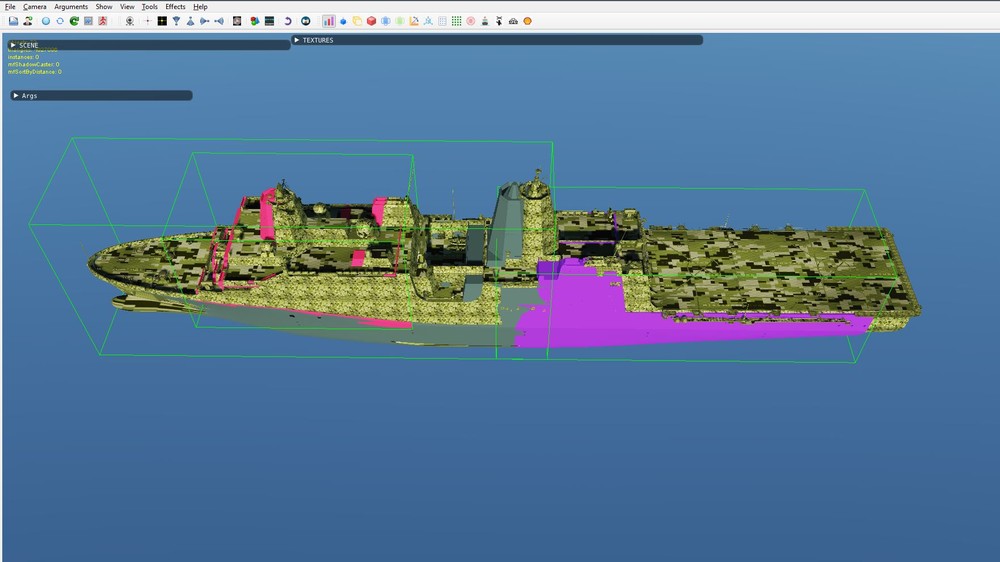Screen dimensions: 1000x562
Task: Open the Arguments menu
Action: click(71, 6)
